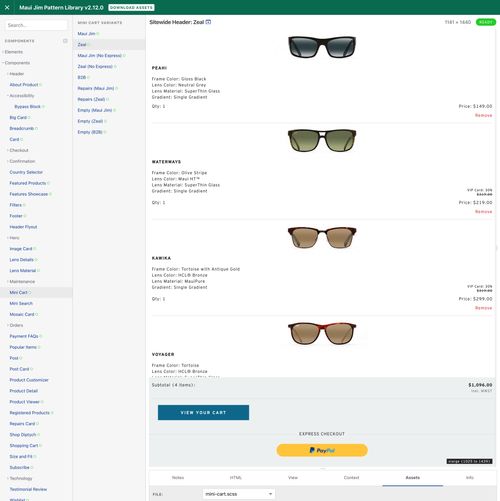Remove the Waterways item from cart
The width and height of the screenshot is (500, 501).
click(x=483, y=212)
